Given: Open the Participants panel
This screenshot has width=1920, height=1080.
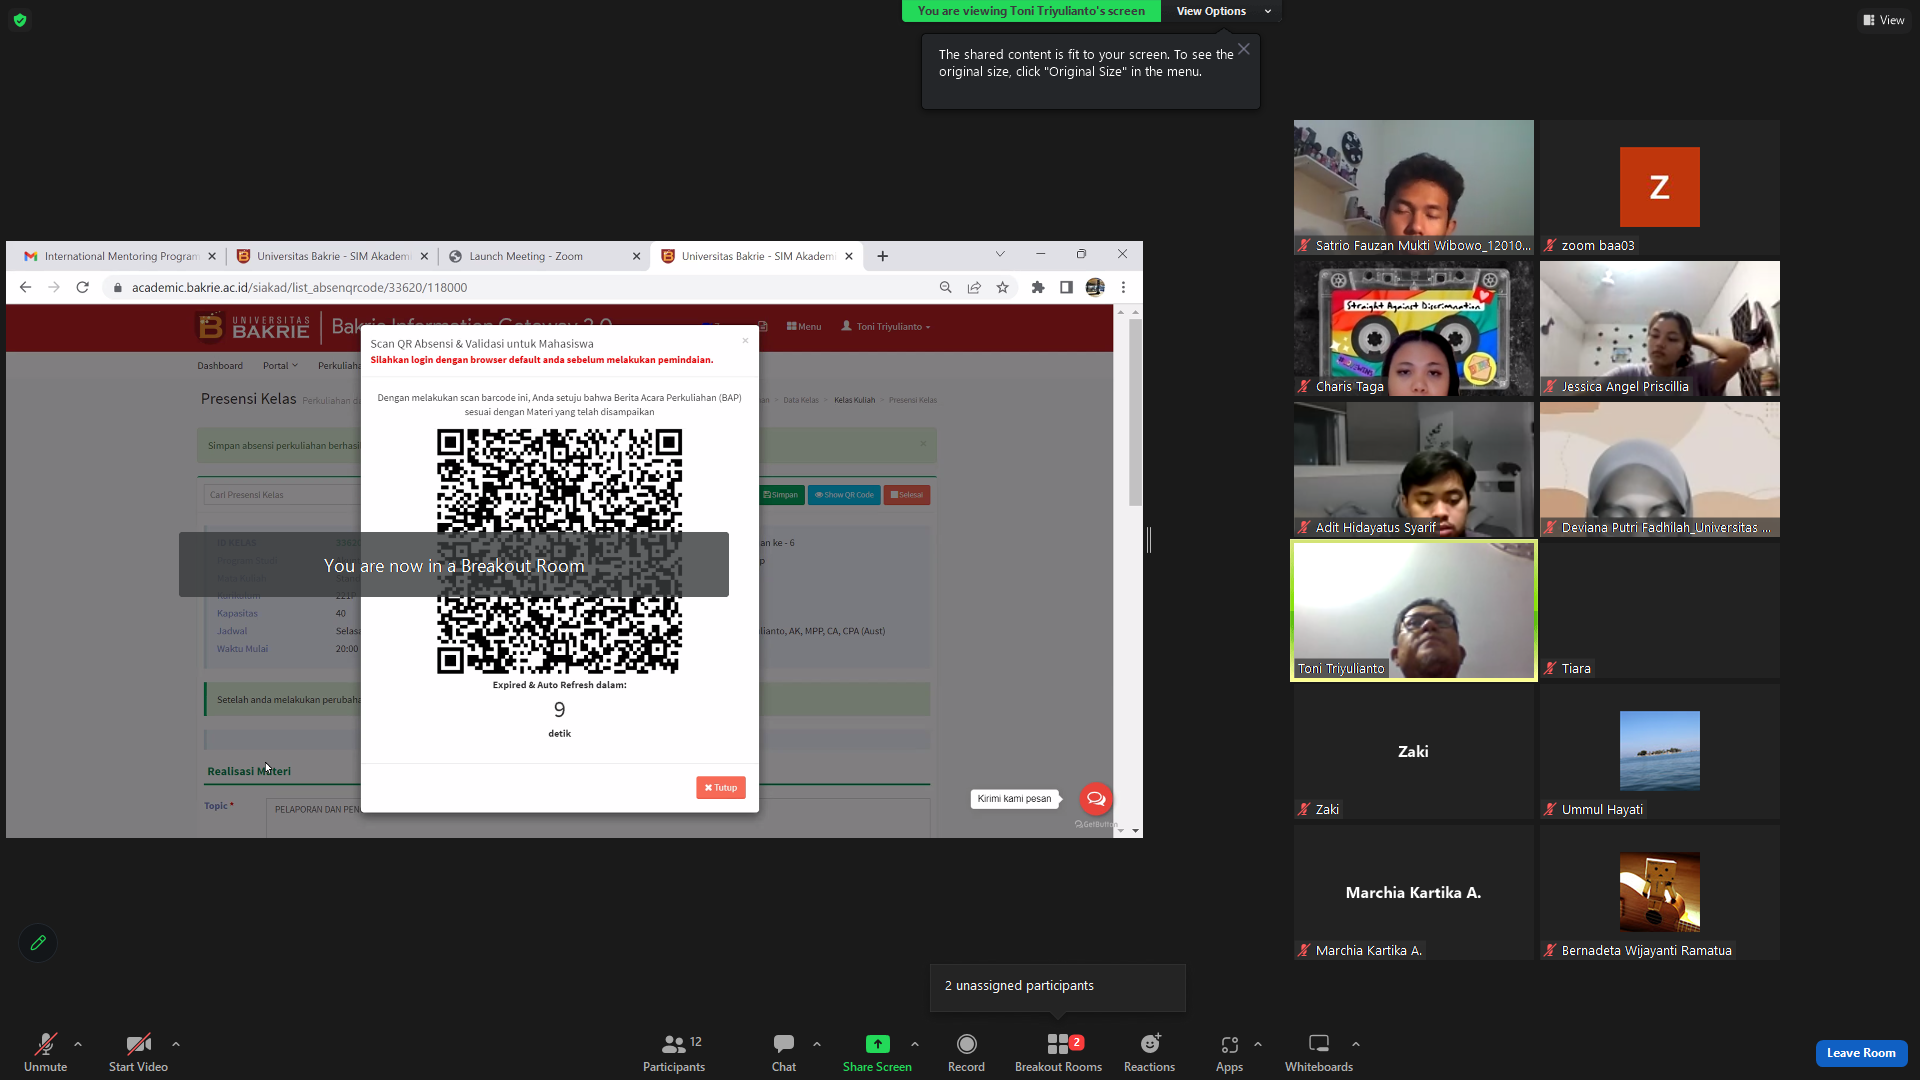Looking at the screenshot, I should pos(674,1052).
